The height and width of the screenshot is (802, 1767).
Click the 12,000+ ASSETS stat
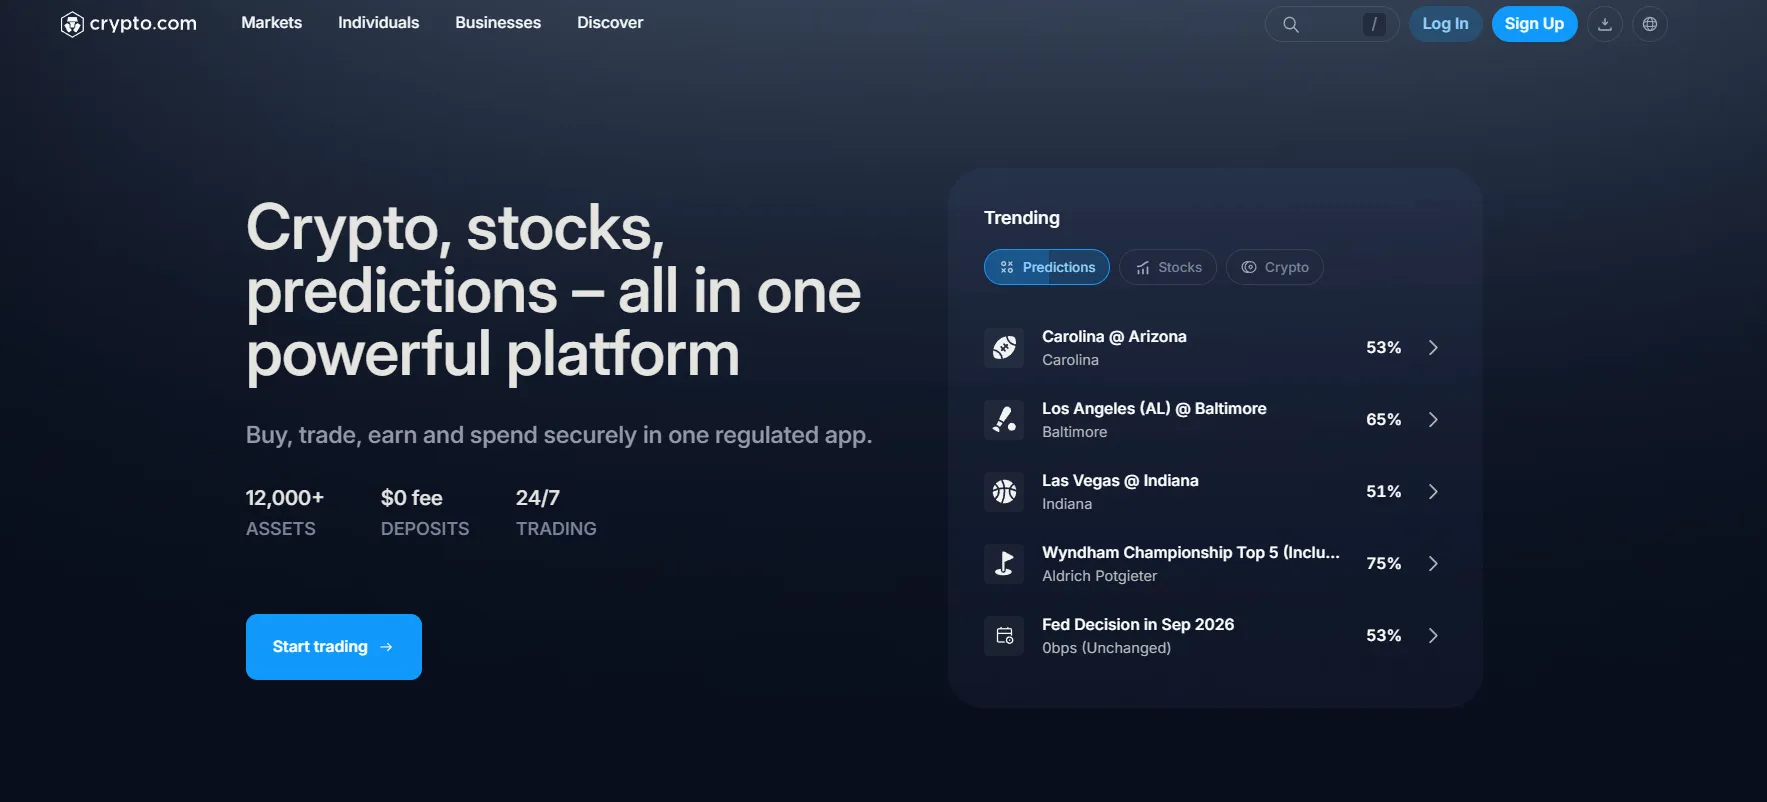tap(285, 513)
